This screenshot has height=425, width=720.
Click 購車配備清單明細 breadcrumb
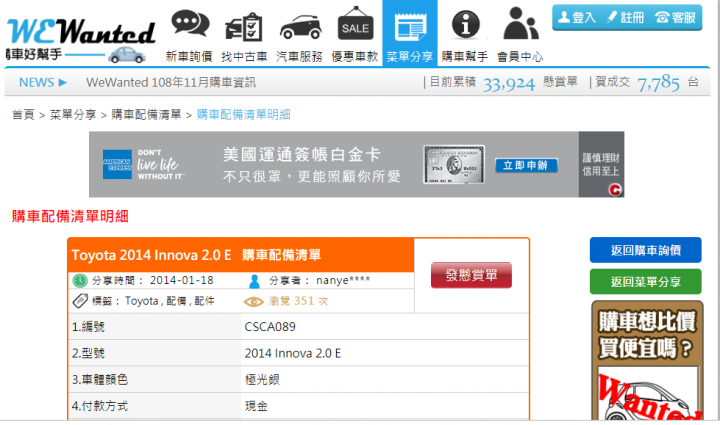click(243, 115)
